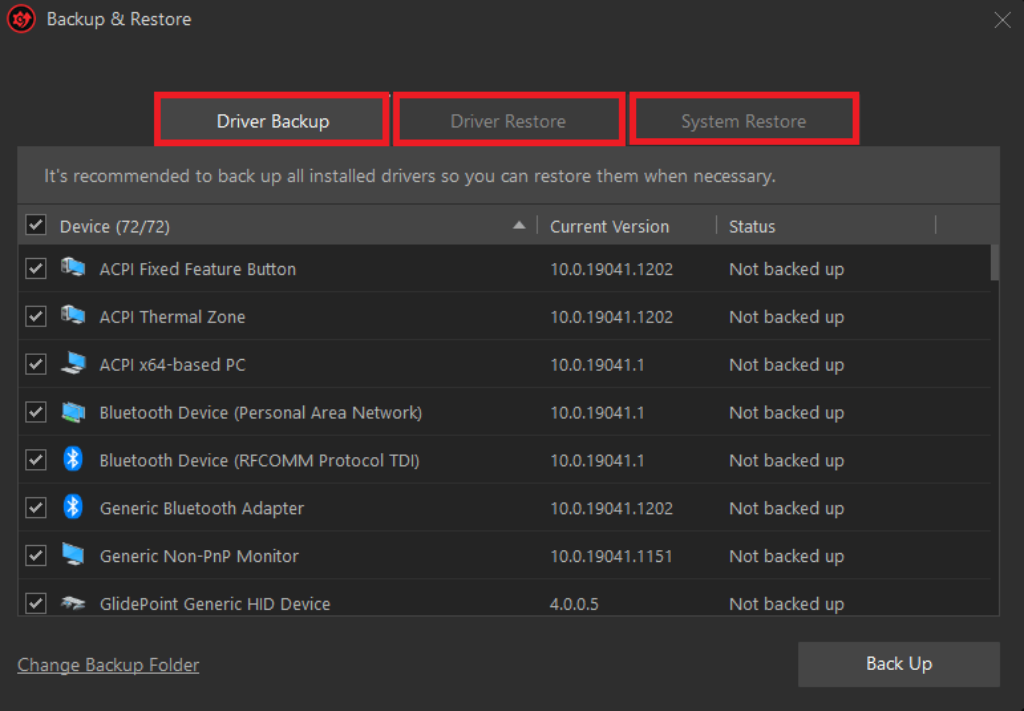The height and width of the screenshot is (711, 1024).
Task: Select the Generic Non-PnP Monitor name
Action: (x=199, y=556)
